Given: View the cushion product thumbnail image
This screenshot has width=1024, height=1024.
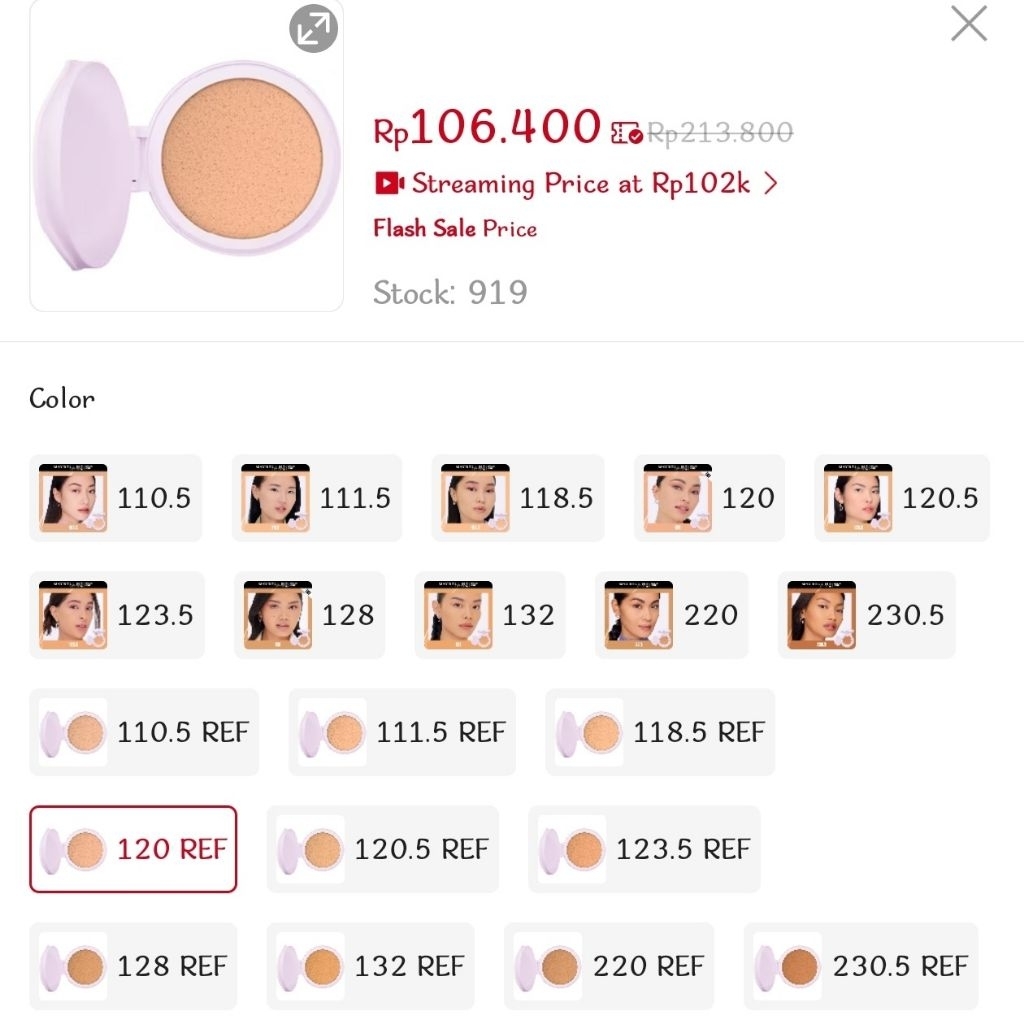Looking at the screenshot, I should pyautogui.click(x=187, y=156).
